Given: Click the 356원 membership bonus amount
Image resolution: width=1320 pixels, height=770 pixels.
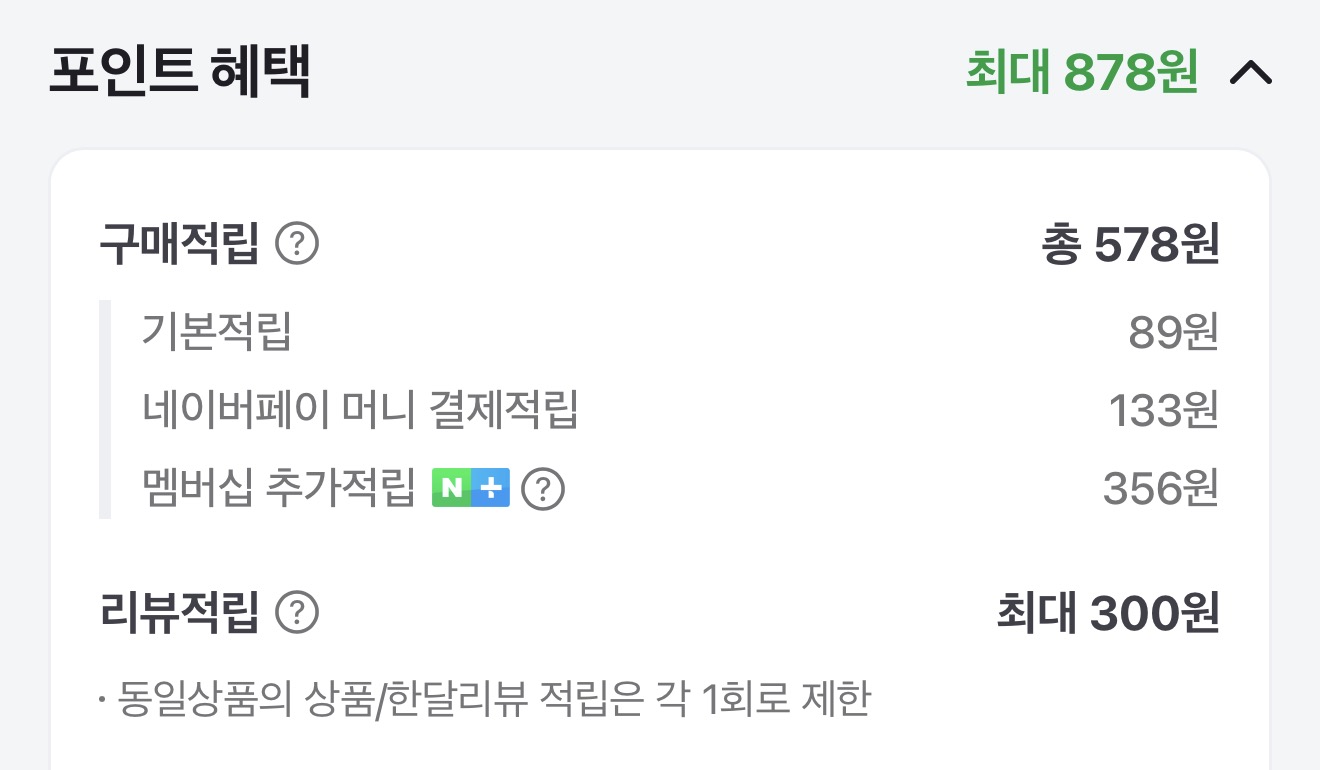Looking at the screenshot, I should (x=1161, y=487).
